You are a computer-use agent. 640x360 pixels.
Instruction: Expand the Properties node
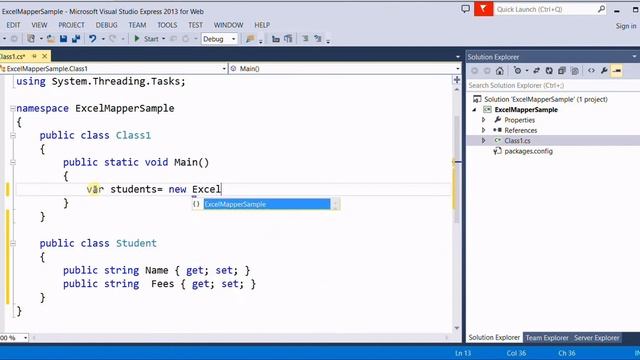coord(484,120)
